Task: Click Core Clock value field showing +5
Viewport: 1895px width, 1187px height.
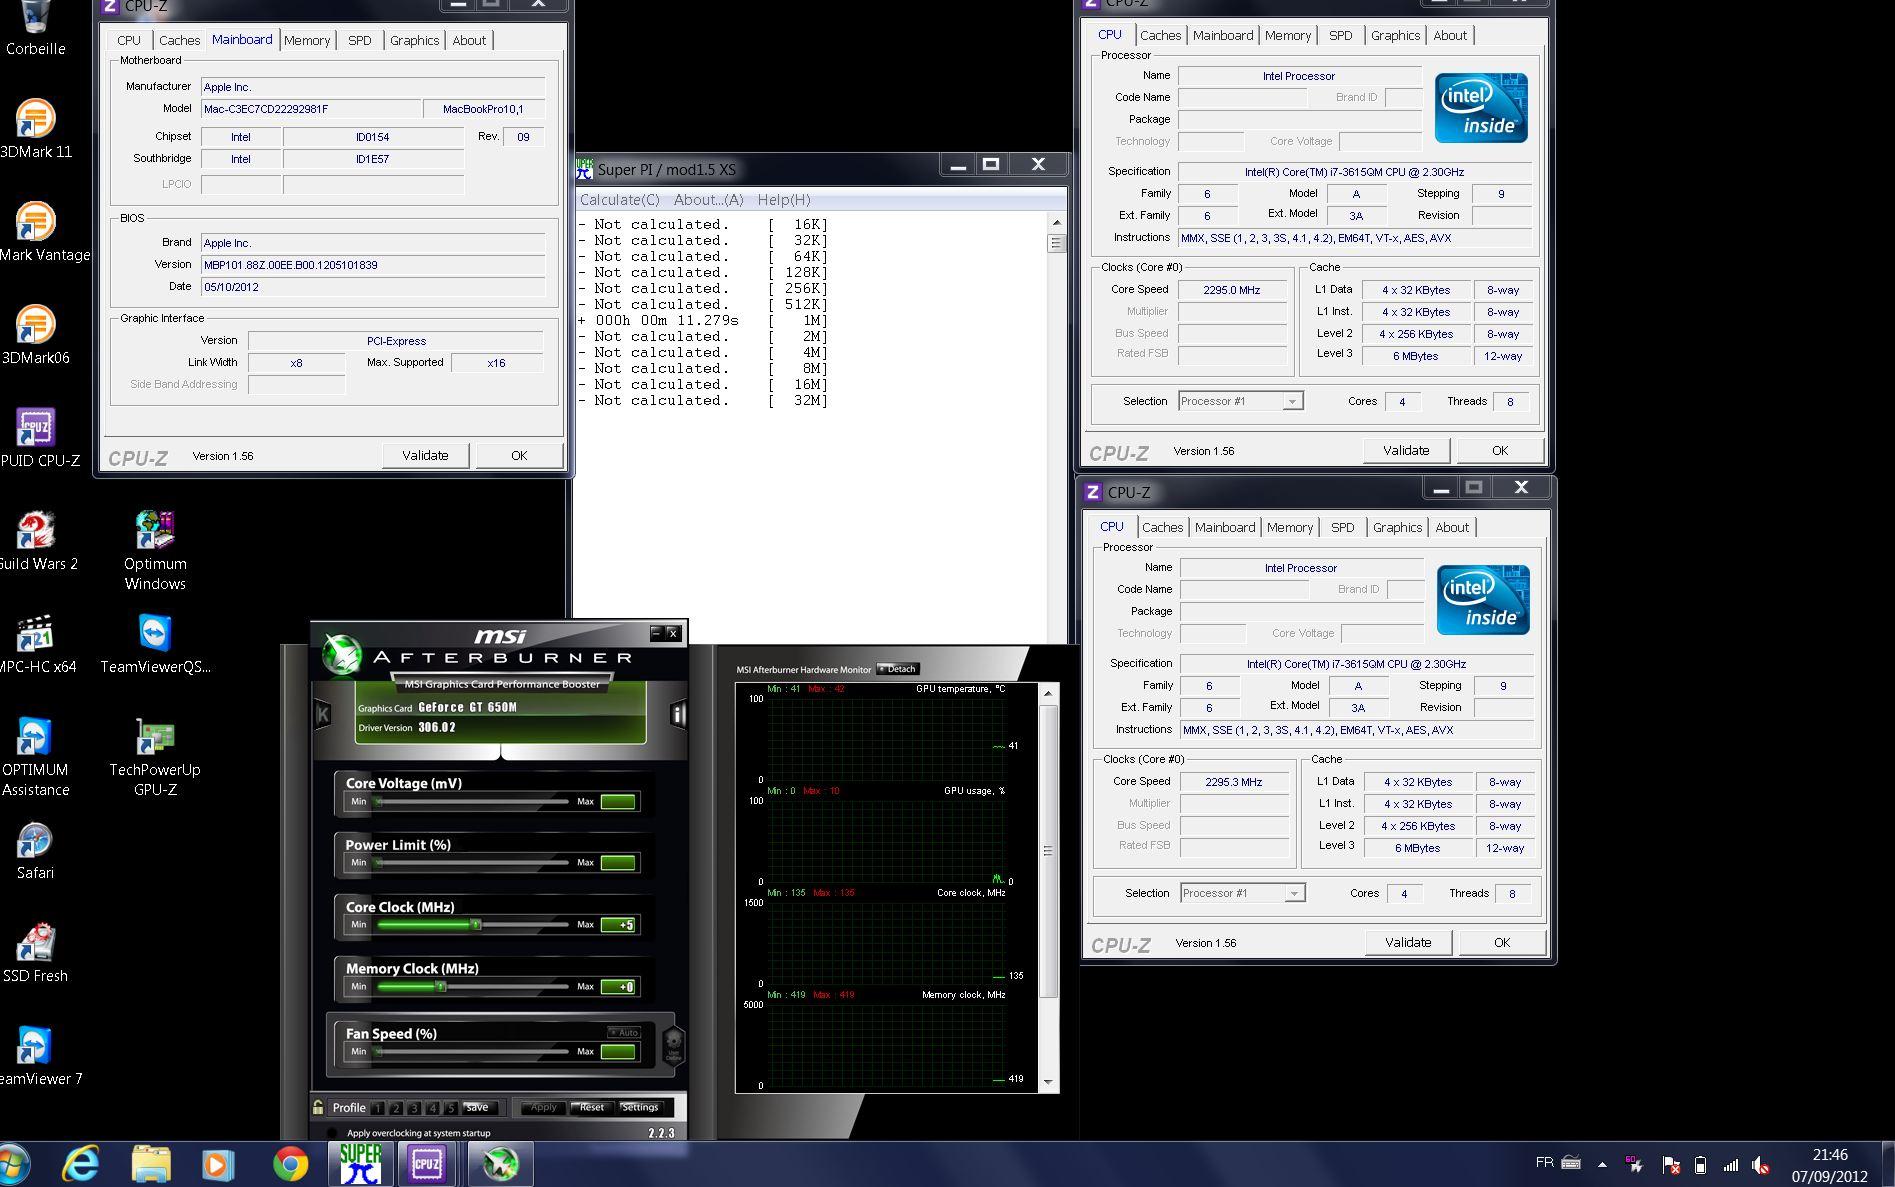Action: point(618,925)
